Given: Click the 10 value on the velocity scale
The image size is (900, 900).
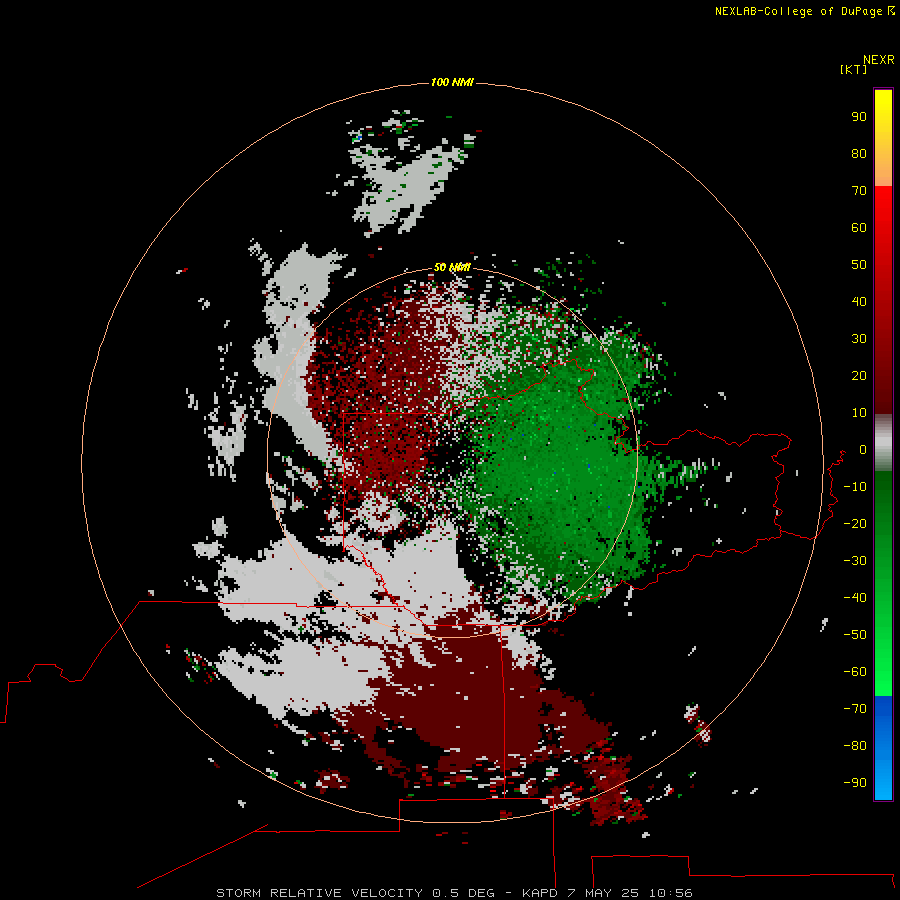Looking at the screenshot, I should (859, 413).
